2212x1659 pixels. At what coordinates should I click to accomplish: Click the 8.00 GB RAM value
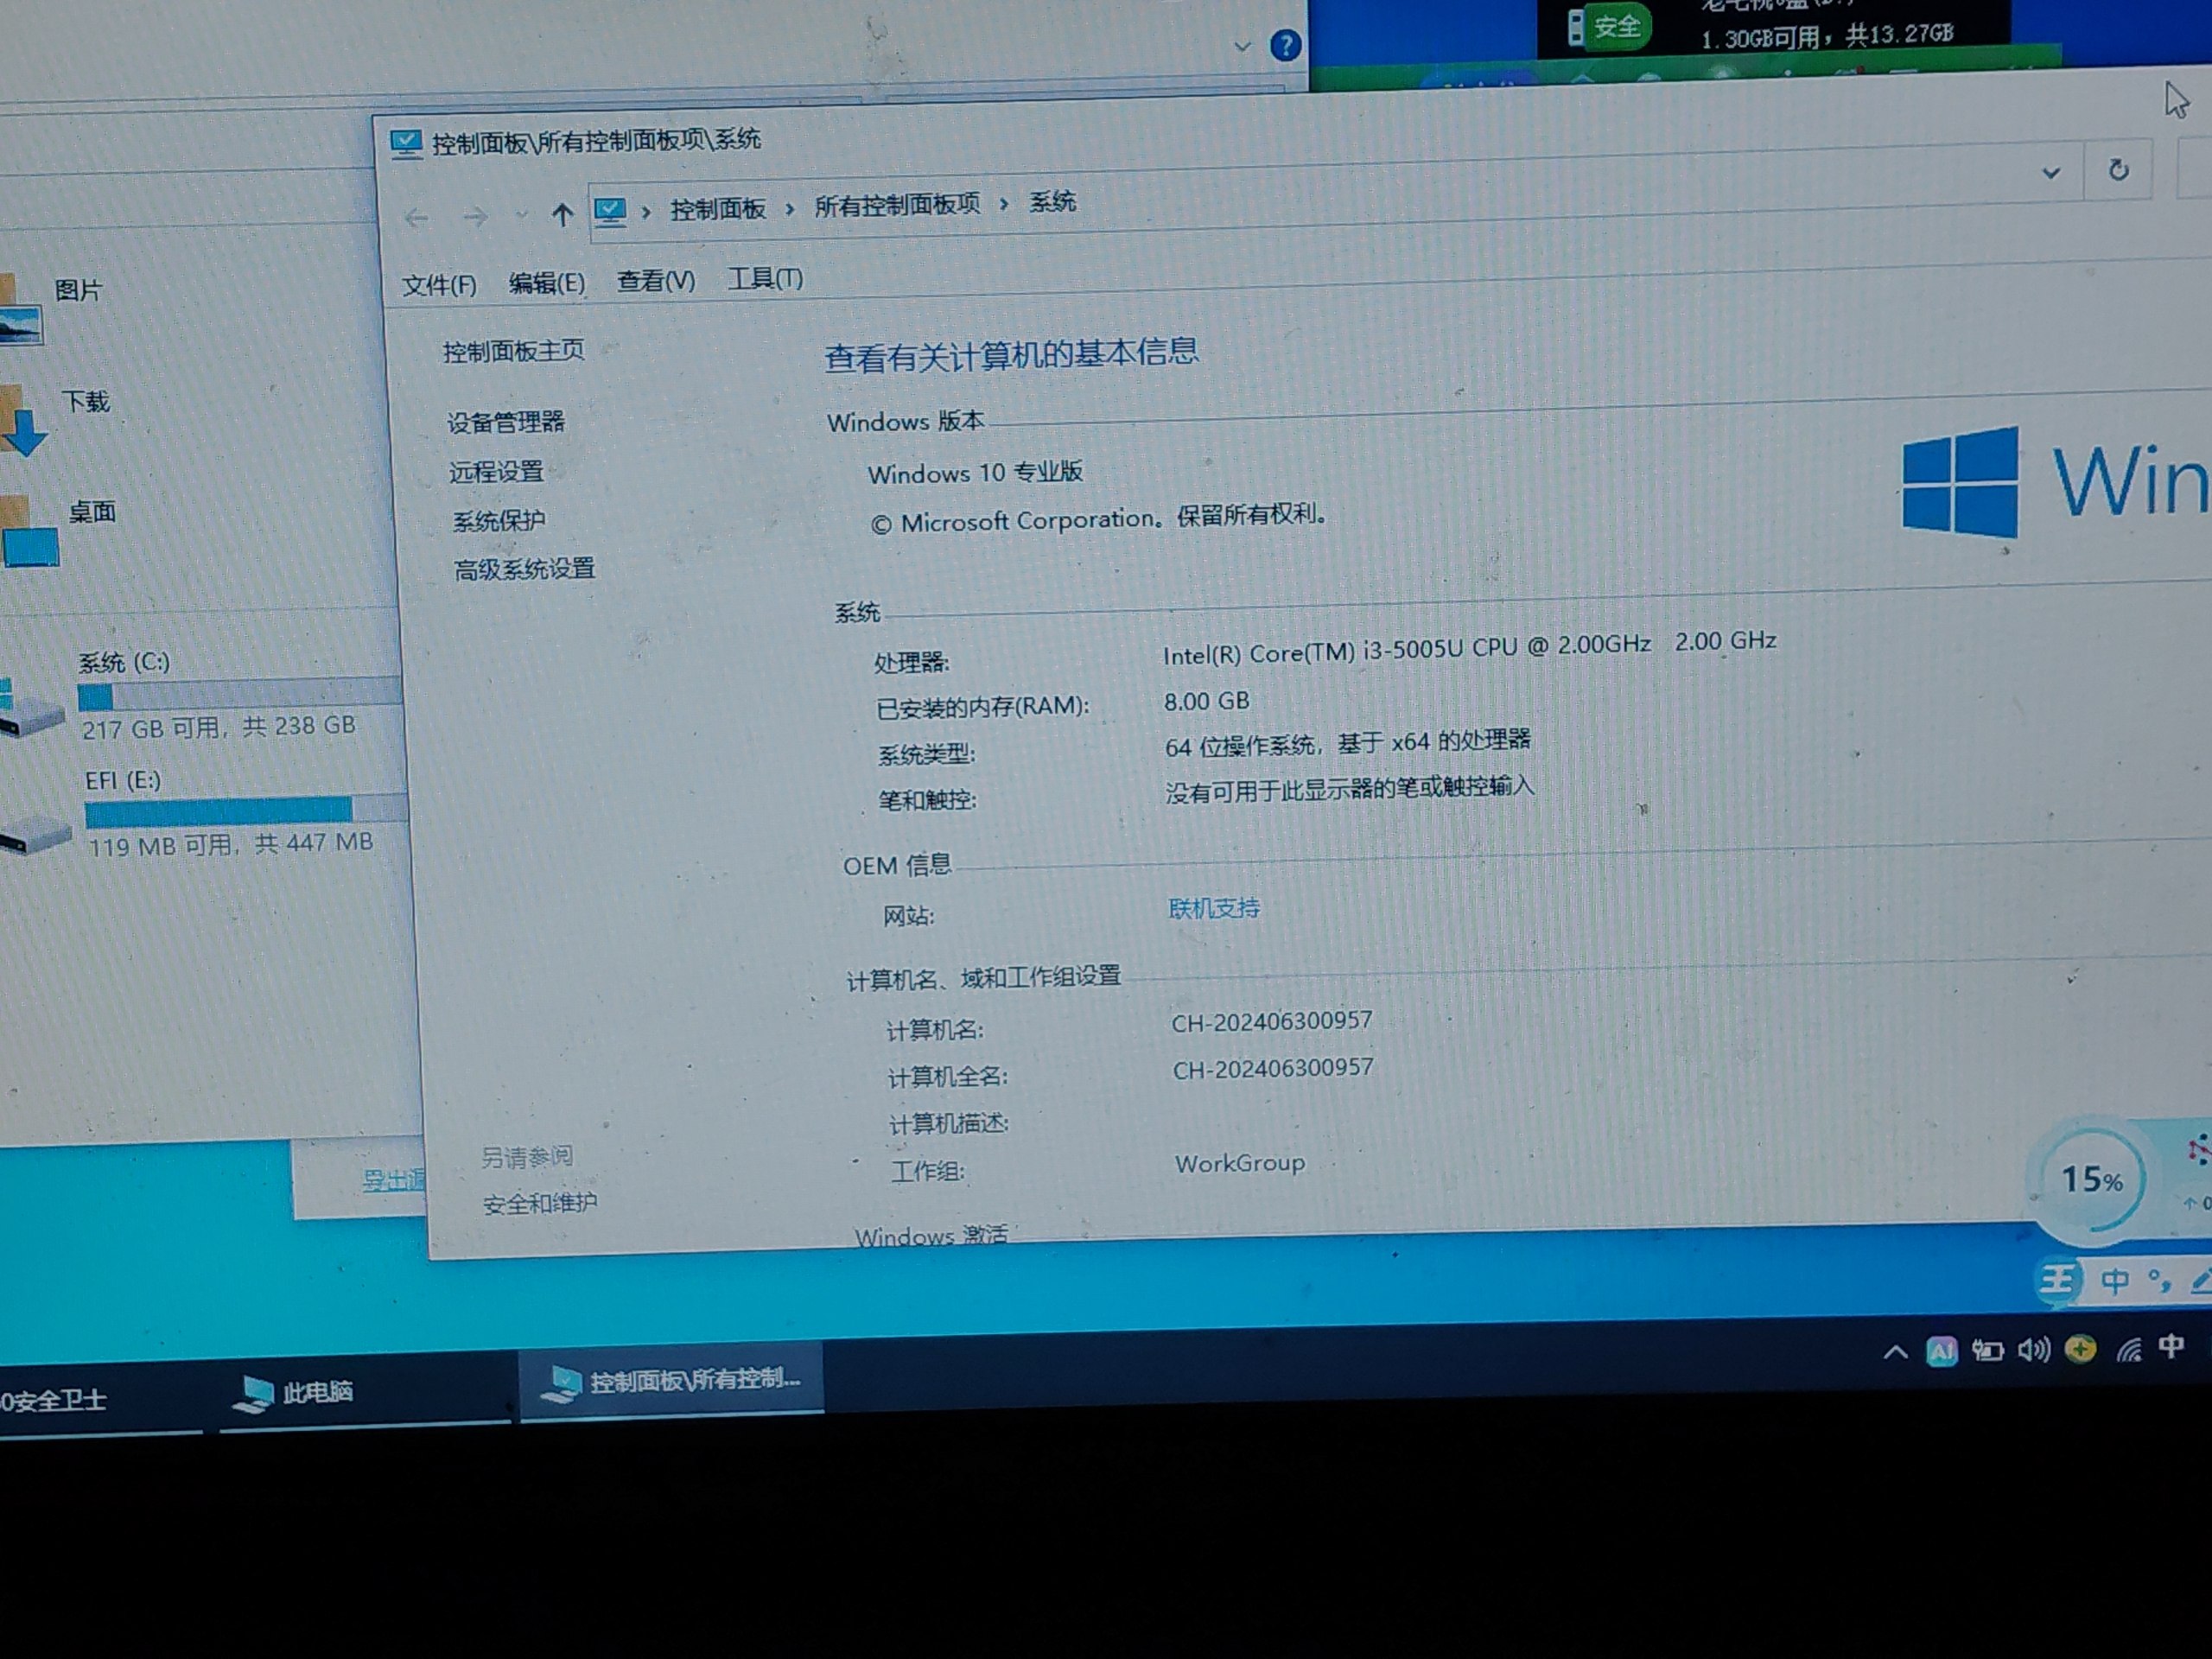pyautogui.click(x=1207, y=701)
